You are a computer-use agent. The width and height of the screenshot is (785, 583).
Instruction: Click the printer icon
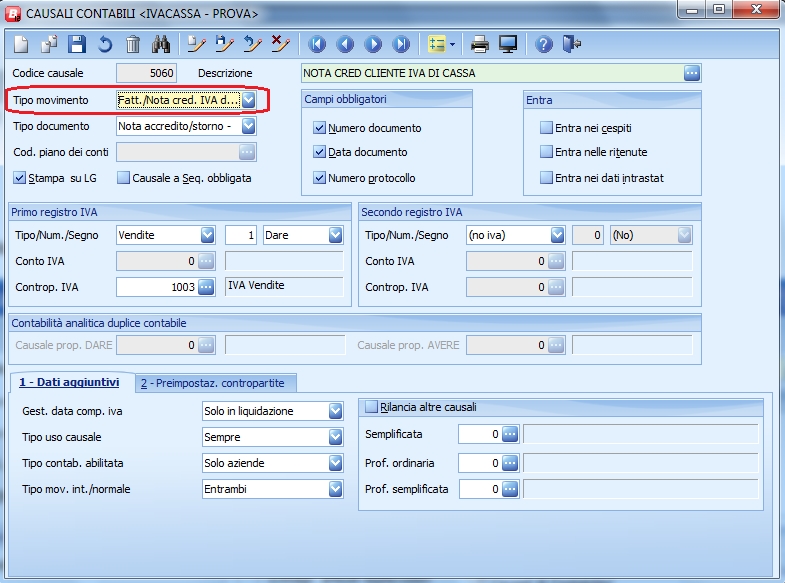click(480, 44)
